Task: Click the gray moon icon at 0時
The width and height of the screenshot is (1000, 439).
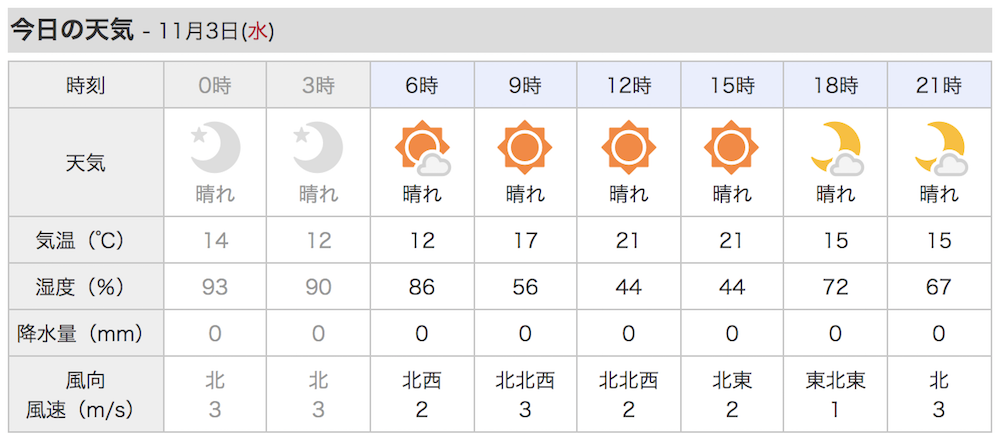Action: (x=215, y=147)
